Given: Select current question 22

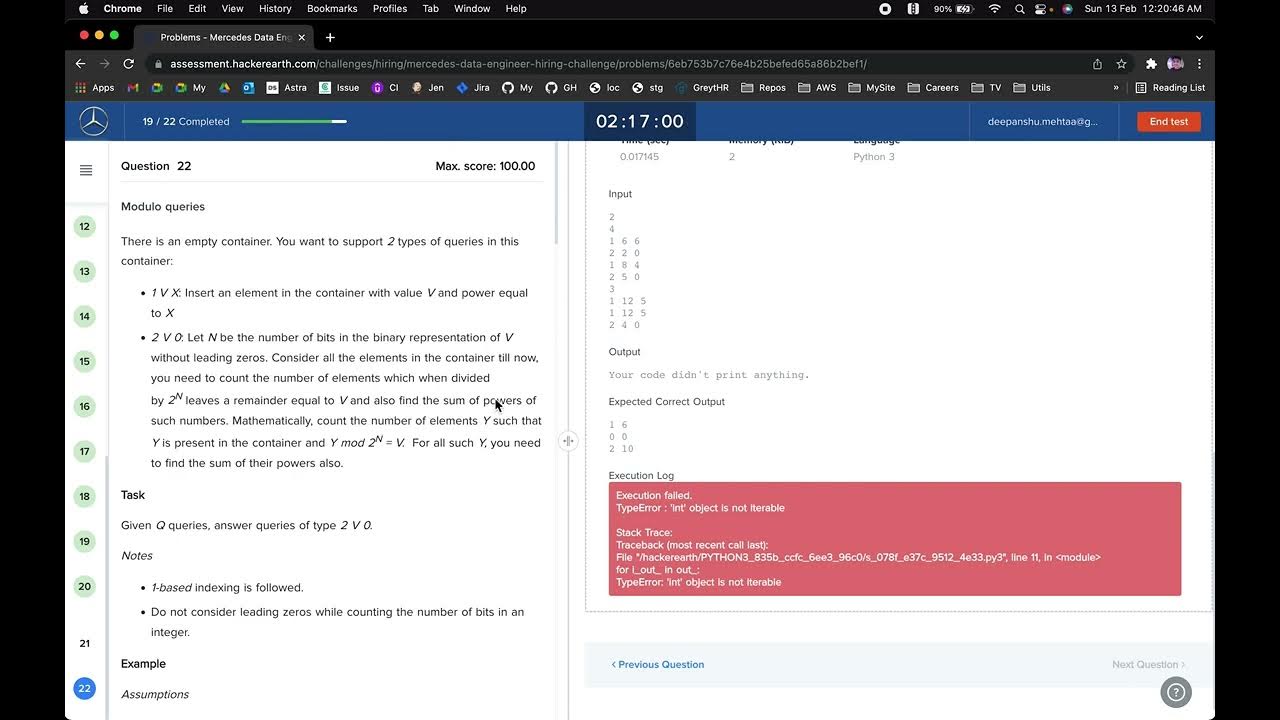Looking at the screenshot, I should point(85,688).
